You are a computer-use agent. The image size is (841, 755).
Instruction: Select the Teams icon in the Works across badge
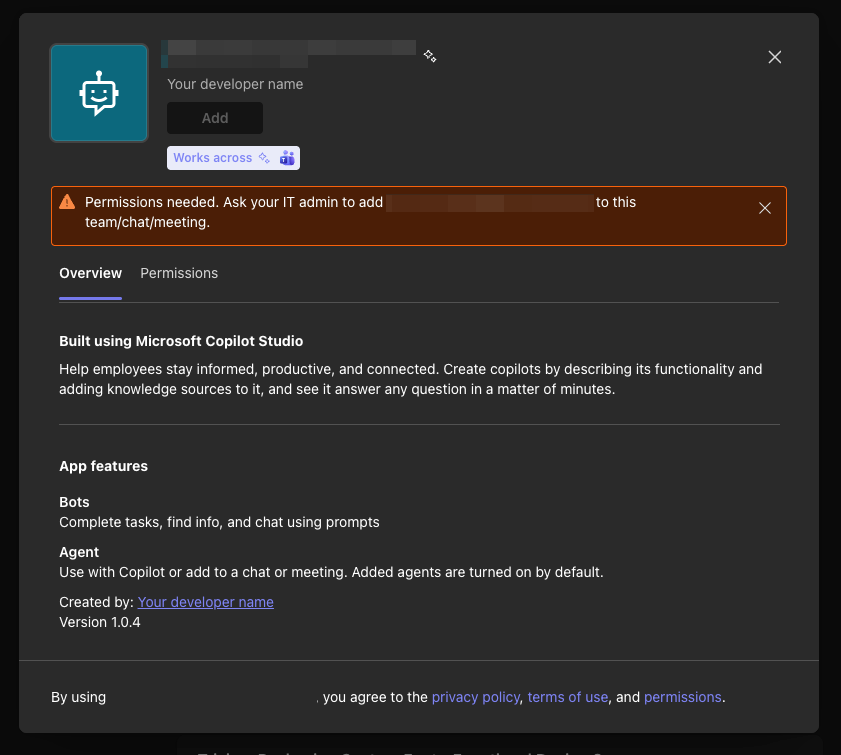287,157
